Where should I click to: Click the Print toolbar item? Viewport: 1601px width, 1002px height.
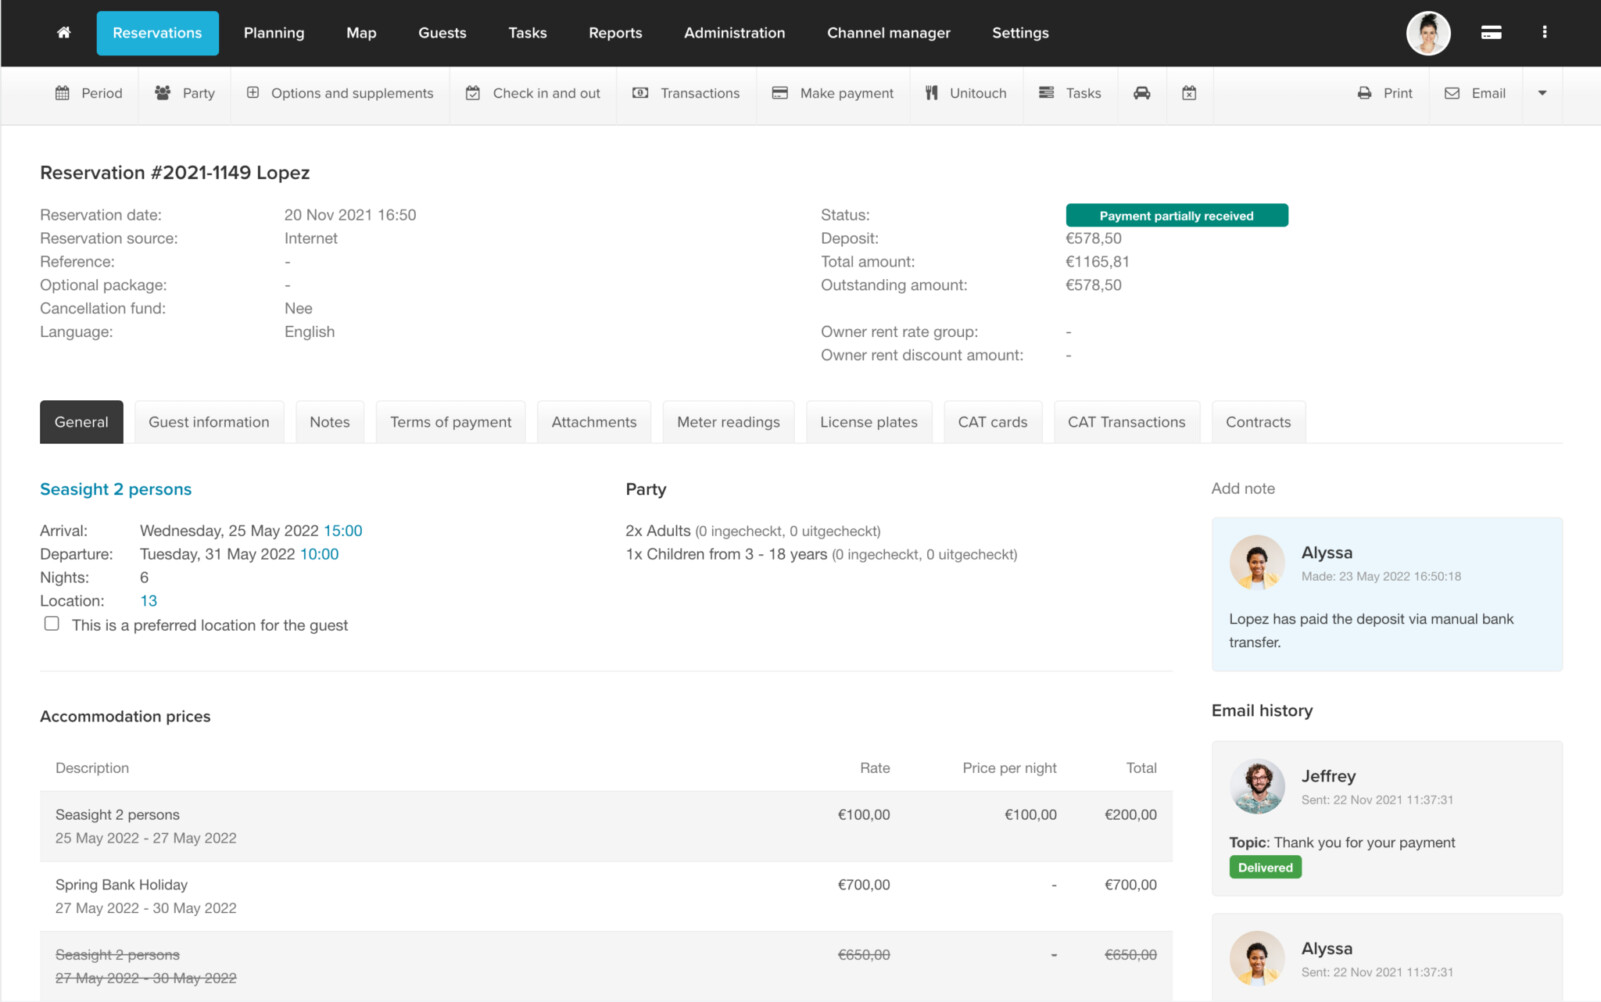pyautogui.click(x=1385, y=93)
